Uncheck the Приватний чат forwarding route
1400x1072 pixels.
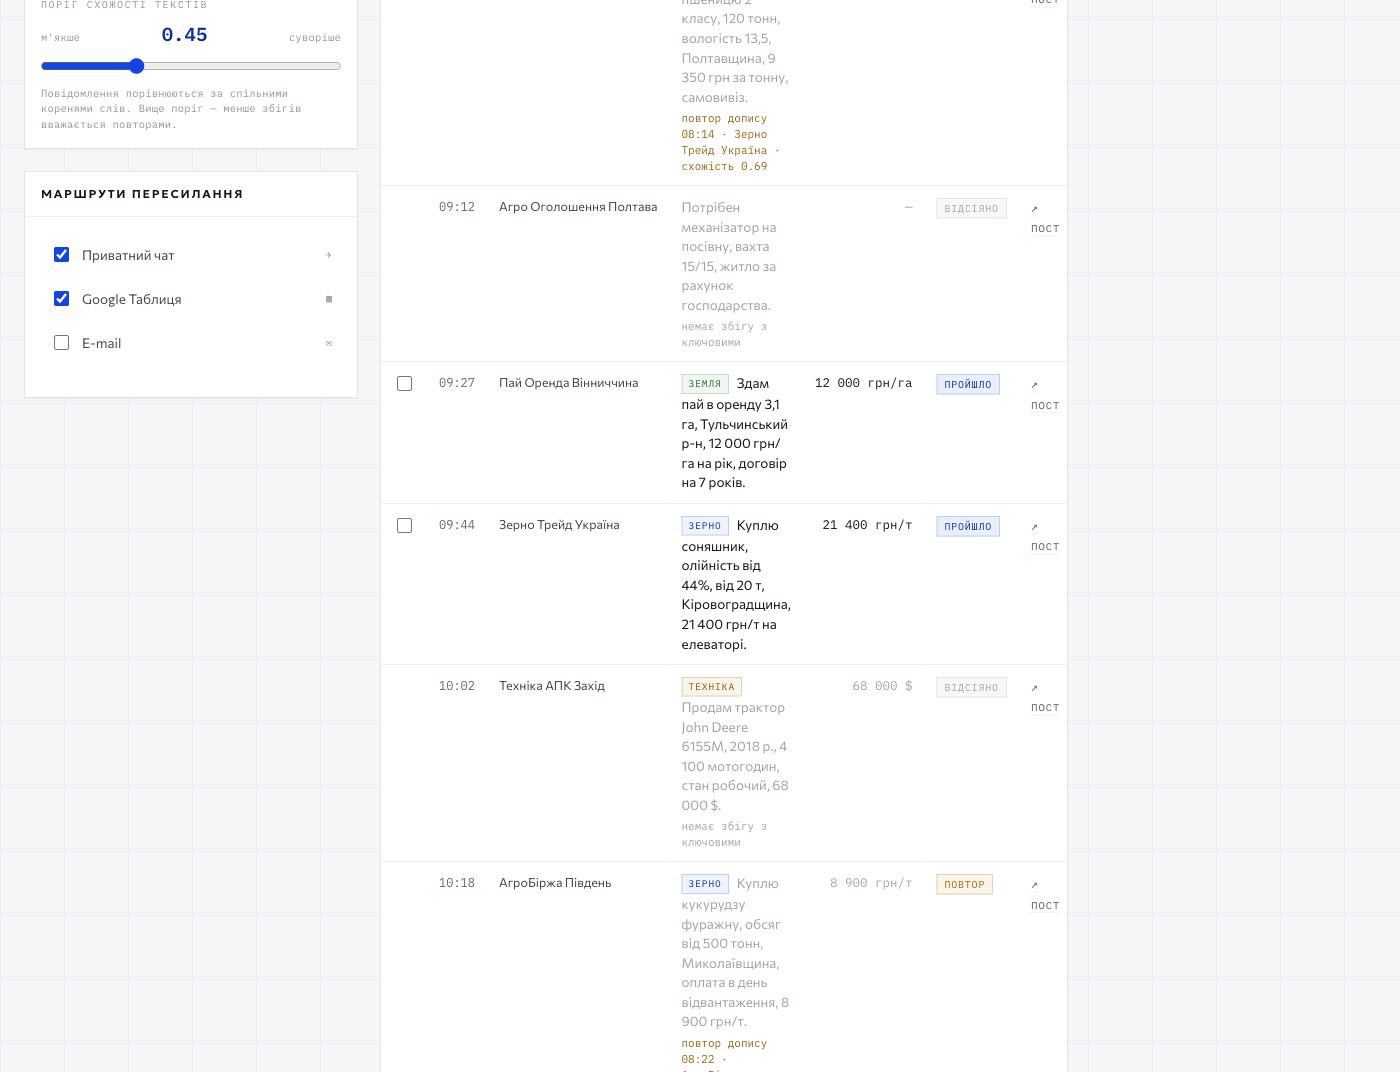point(62,255)
